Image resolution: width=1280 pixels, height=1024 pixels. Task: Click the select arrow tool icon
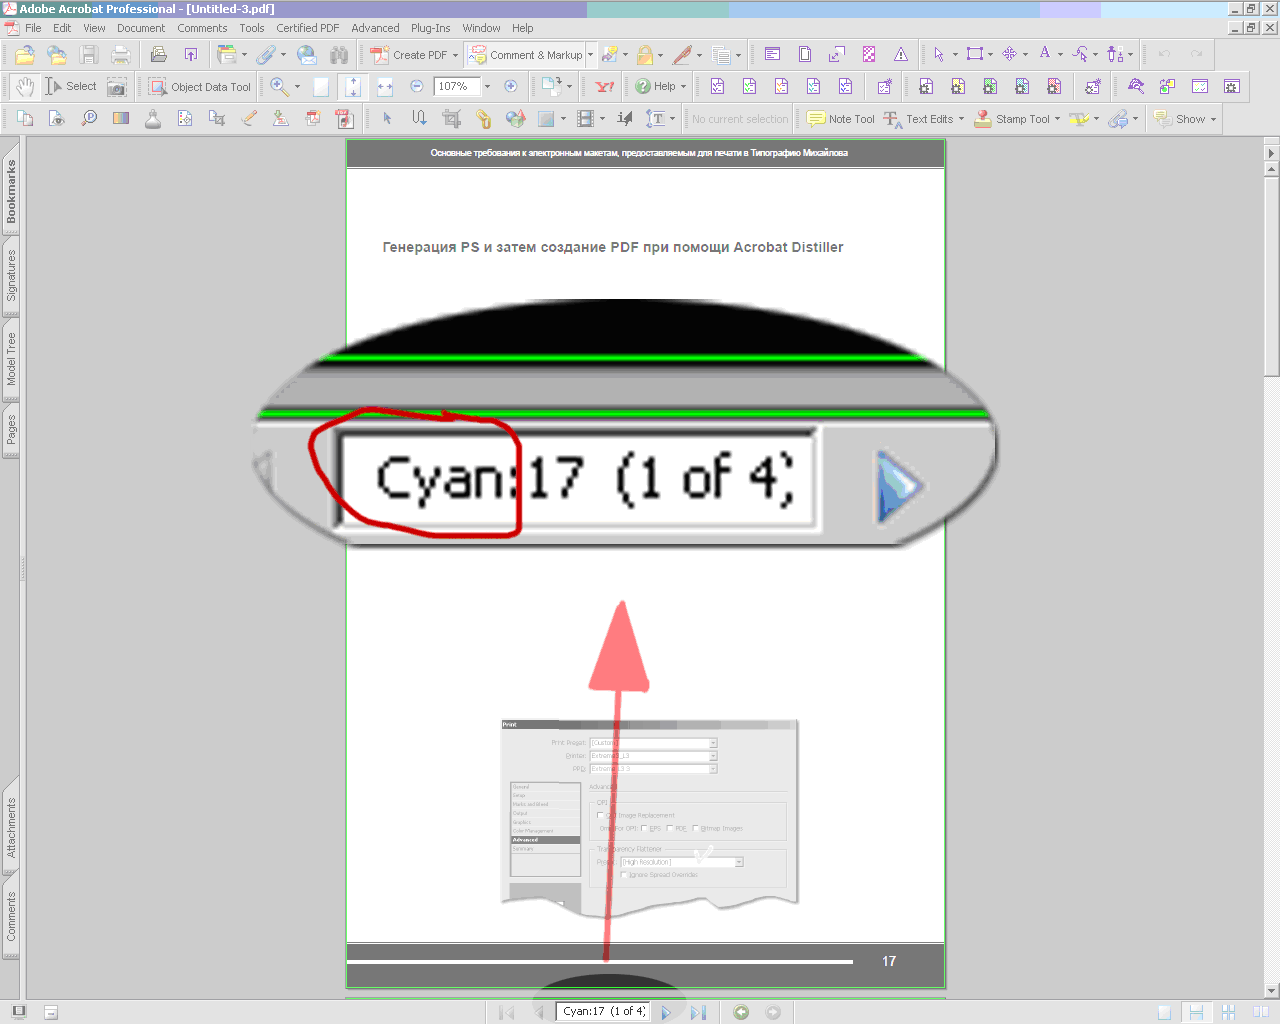point(387,119)
